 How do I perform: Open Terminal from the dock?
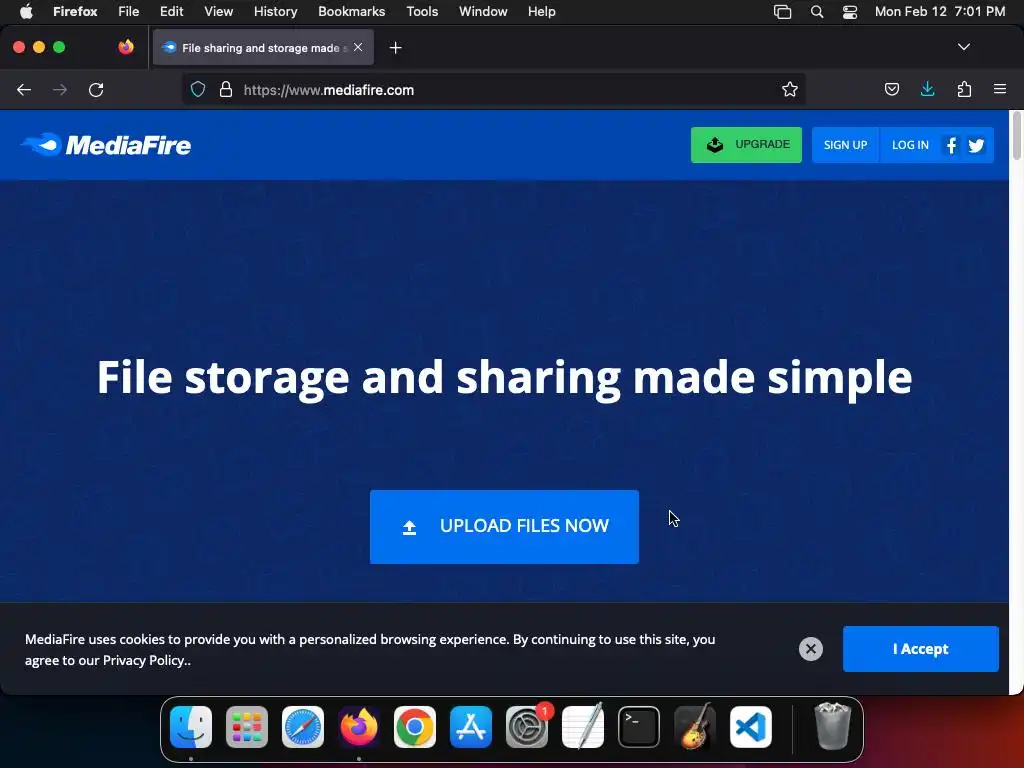pyautogui.click(x=639, y=727)
